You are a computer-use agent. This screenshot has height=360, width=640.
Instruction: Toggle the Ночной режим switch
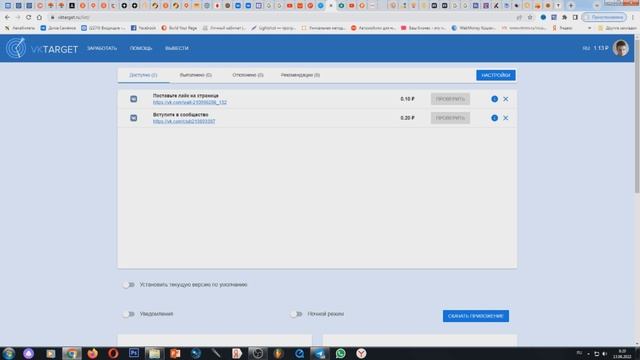(296, 314)
